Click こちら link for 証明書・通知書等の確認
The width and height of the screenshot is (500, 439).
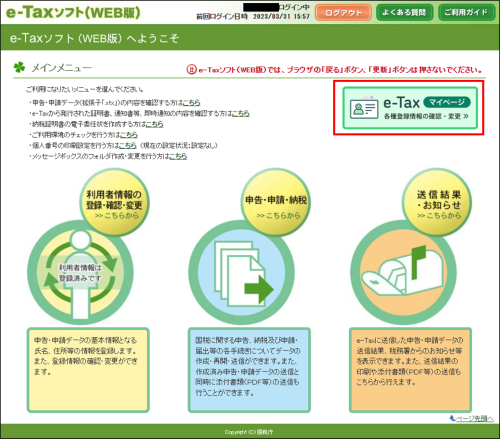click(x=240, y=113)
